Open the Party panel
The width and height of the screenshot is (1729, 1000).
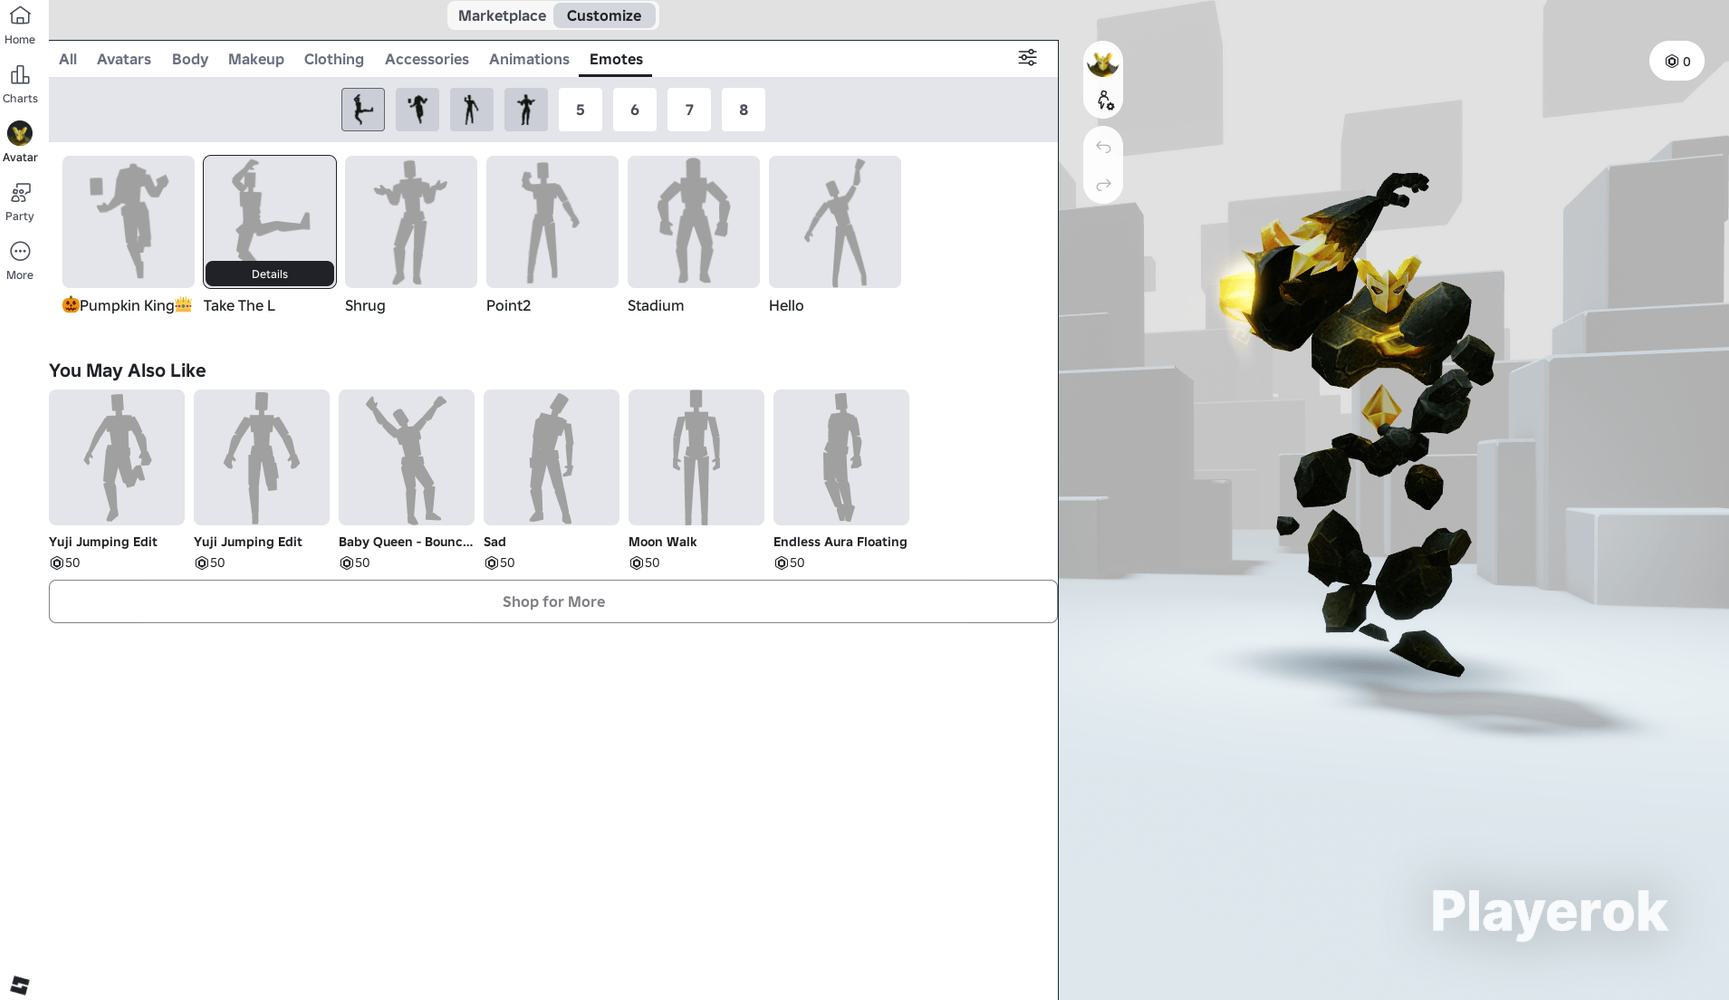19,202
